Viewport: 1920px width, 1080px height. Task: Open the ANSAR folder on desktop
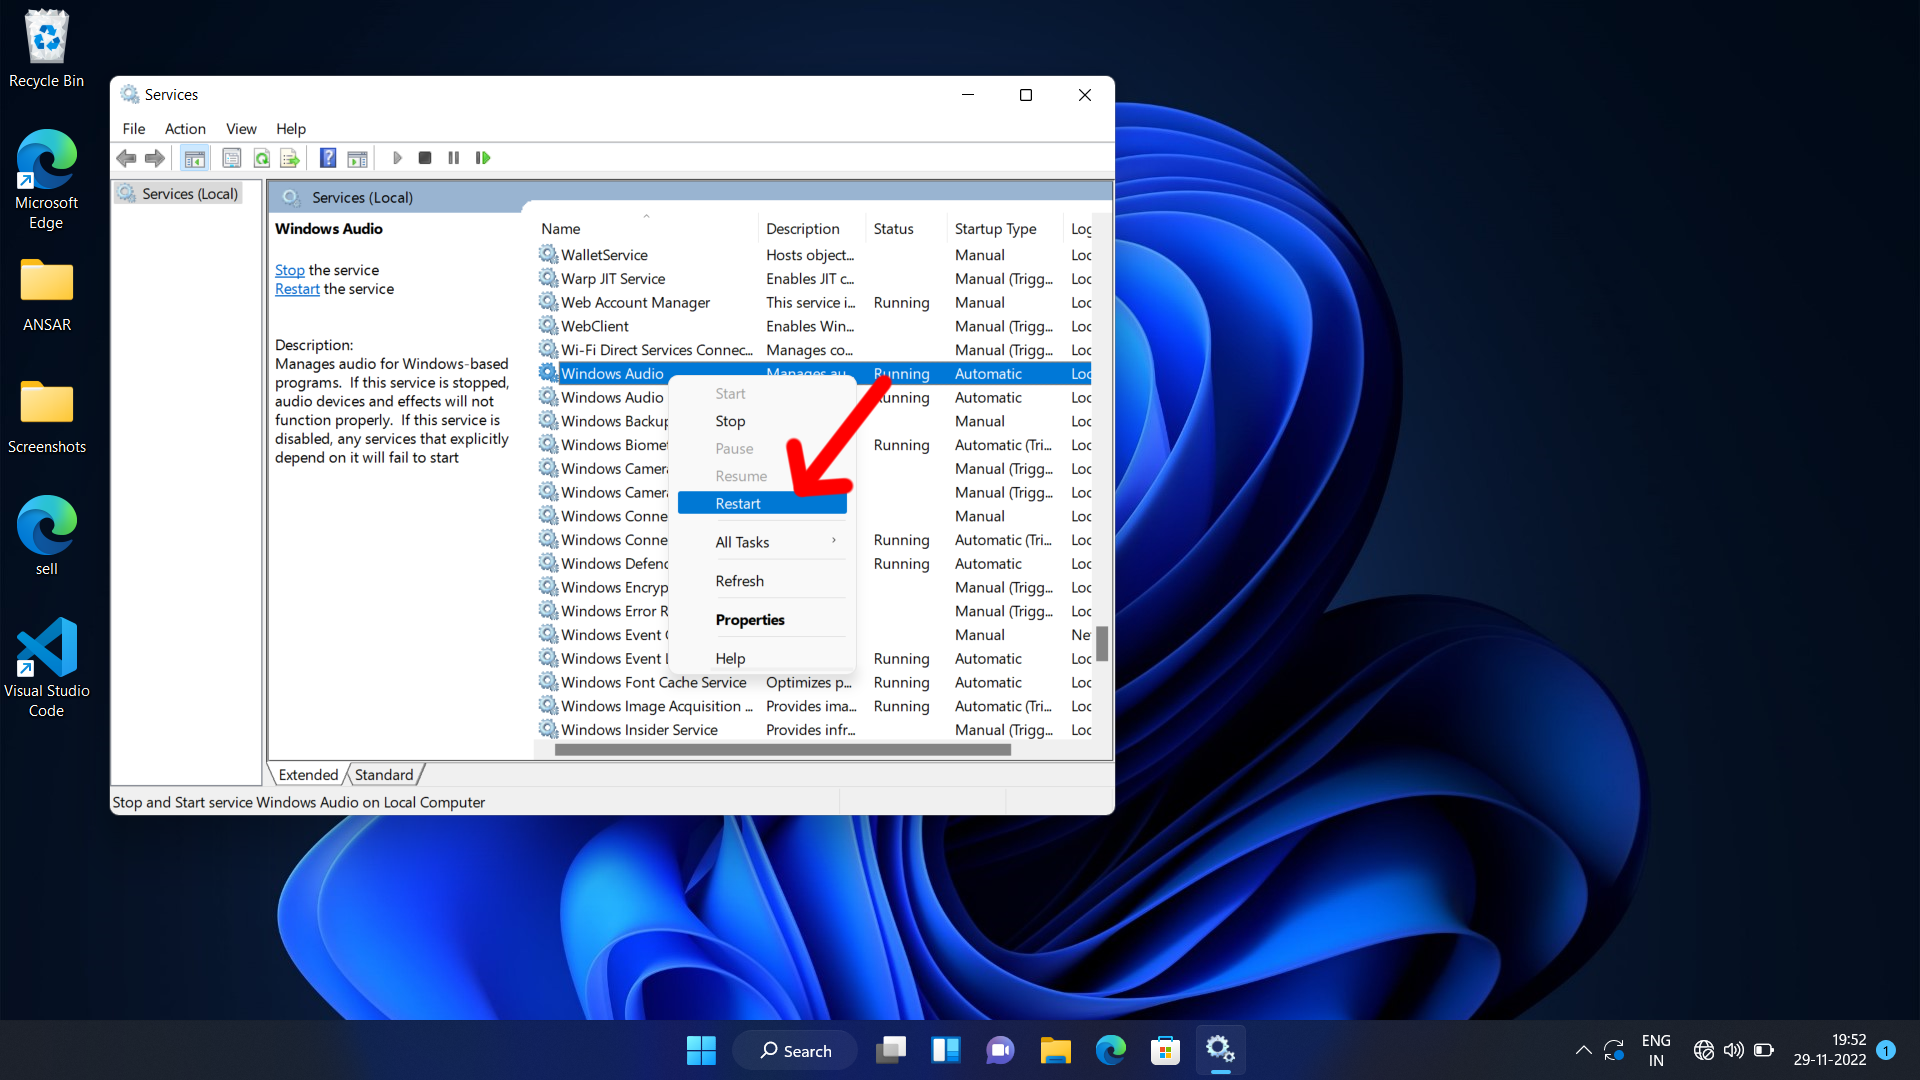(x=46, y=295)
